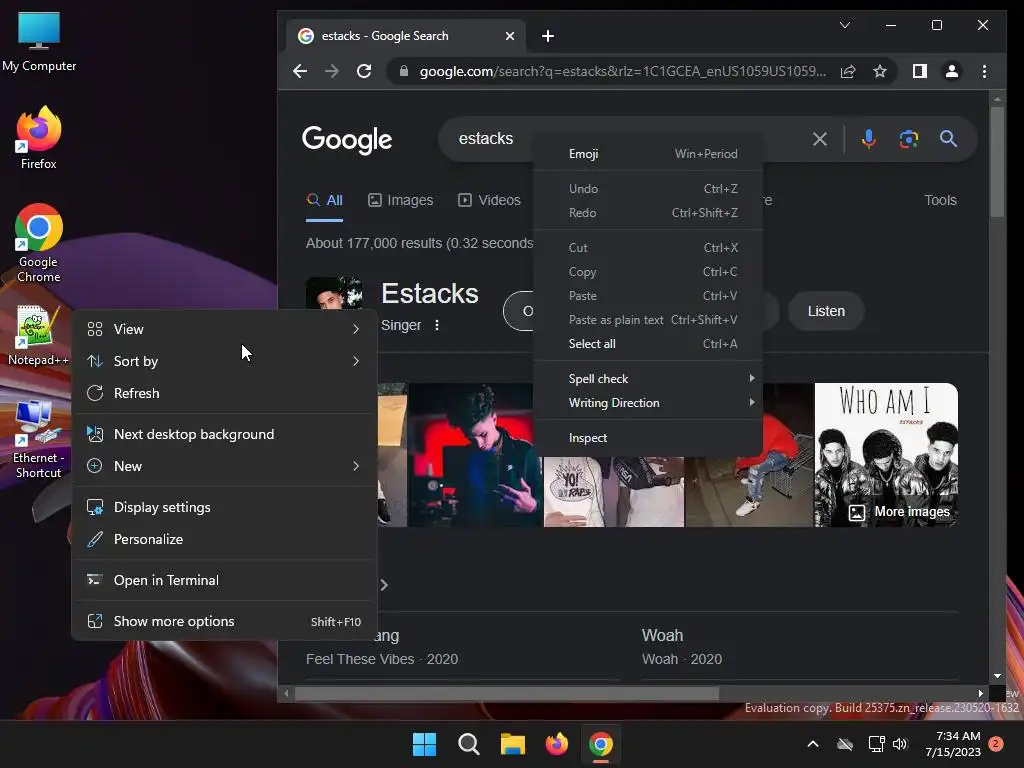
Task: Switch to the Images search tab
Action: point(400,200)
